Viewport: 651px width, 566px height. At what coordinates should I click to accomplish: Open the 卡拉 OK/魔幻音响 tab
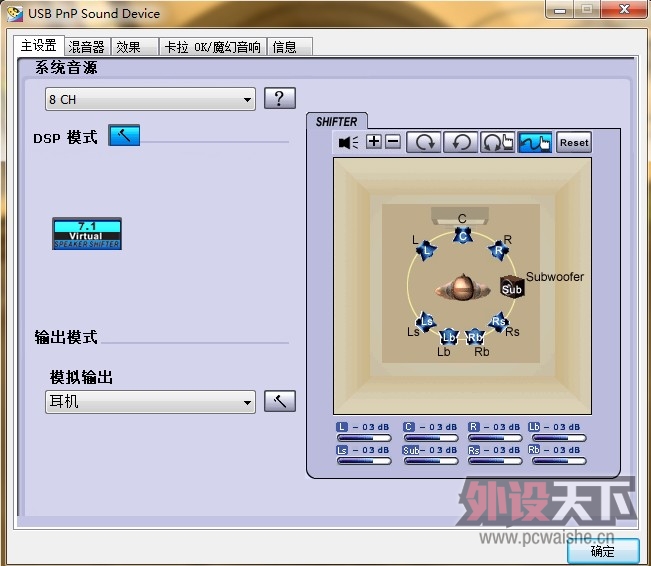pyautogui.click(x=212, y=47)
